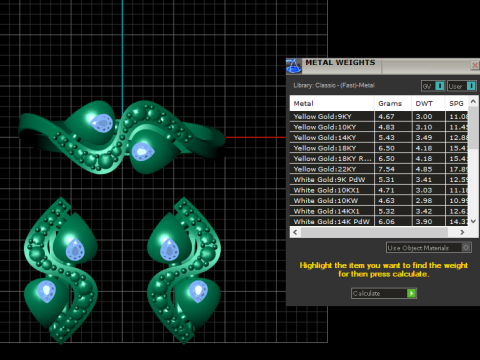Sort by the Grams column header

[x=393, y=103]
